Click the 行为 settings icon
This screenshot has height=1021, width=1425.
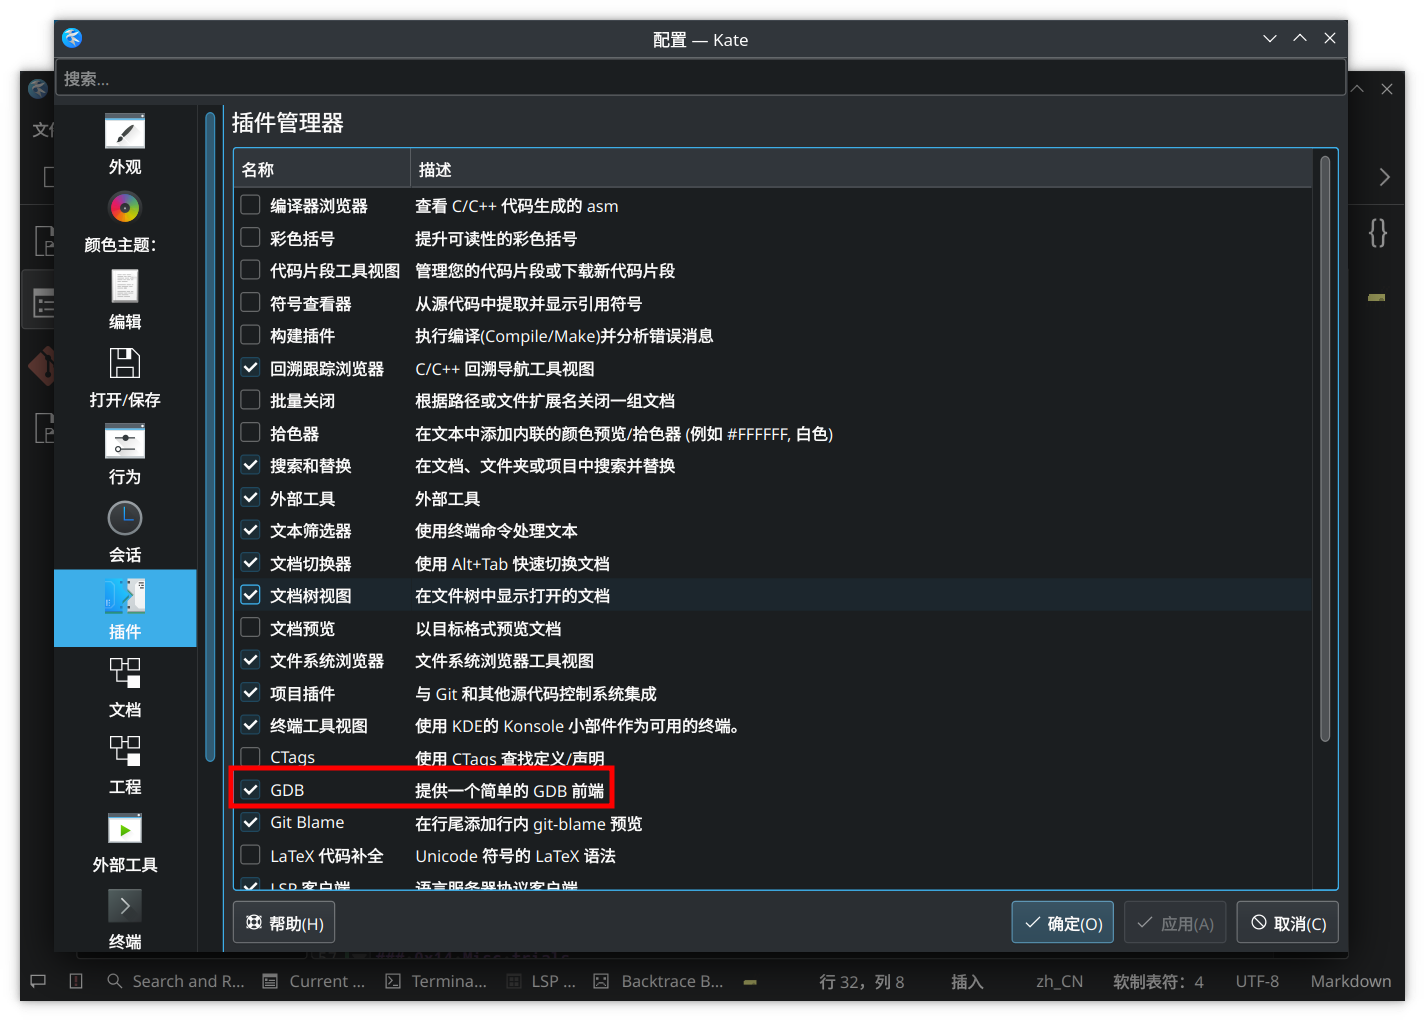[124, 441]
